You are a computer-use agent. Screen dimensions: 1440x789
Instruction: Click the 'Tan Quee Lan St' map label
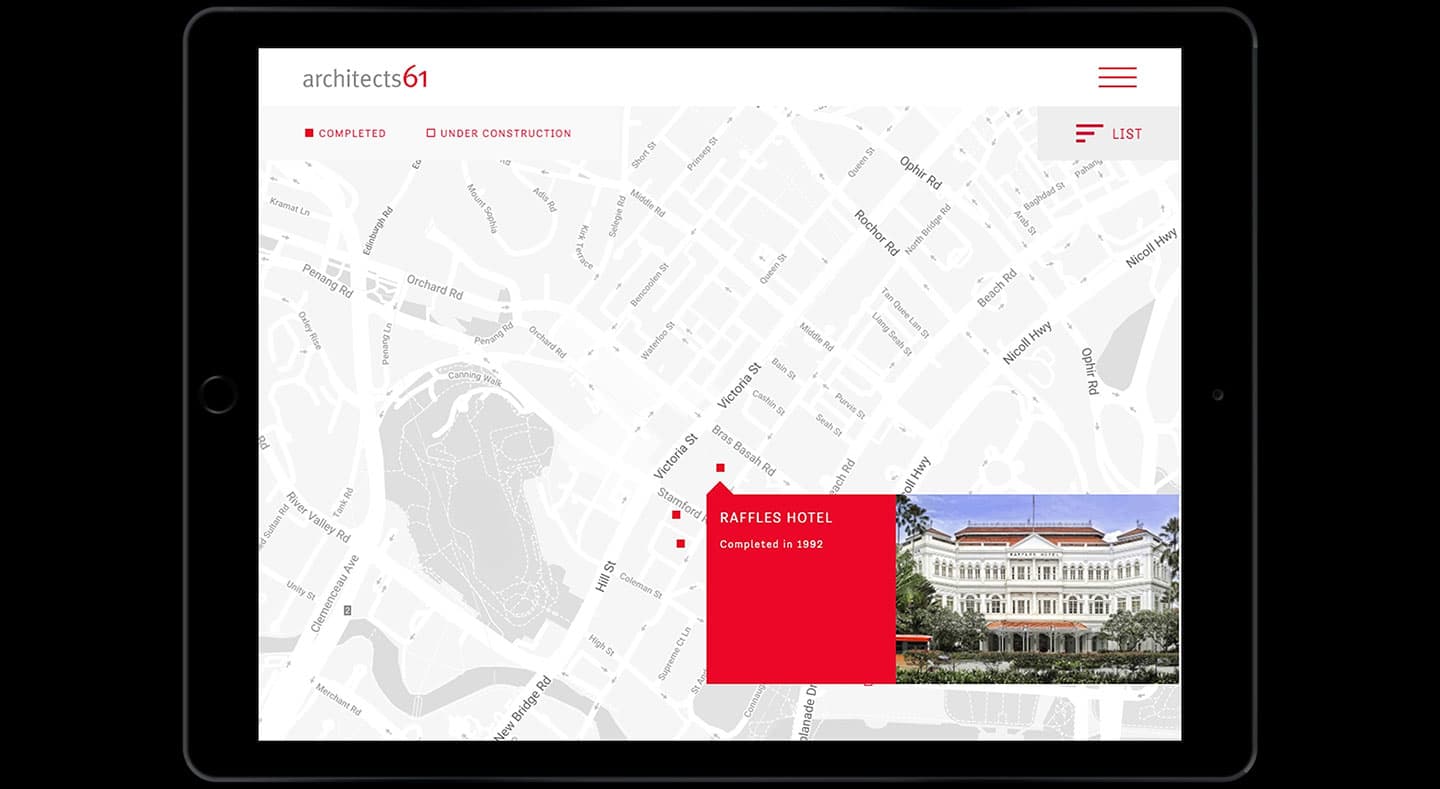[905, 312]
